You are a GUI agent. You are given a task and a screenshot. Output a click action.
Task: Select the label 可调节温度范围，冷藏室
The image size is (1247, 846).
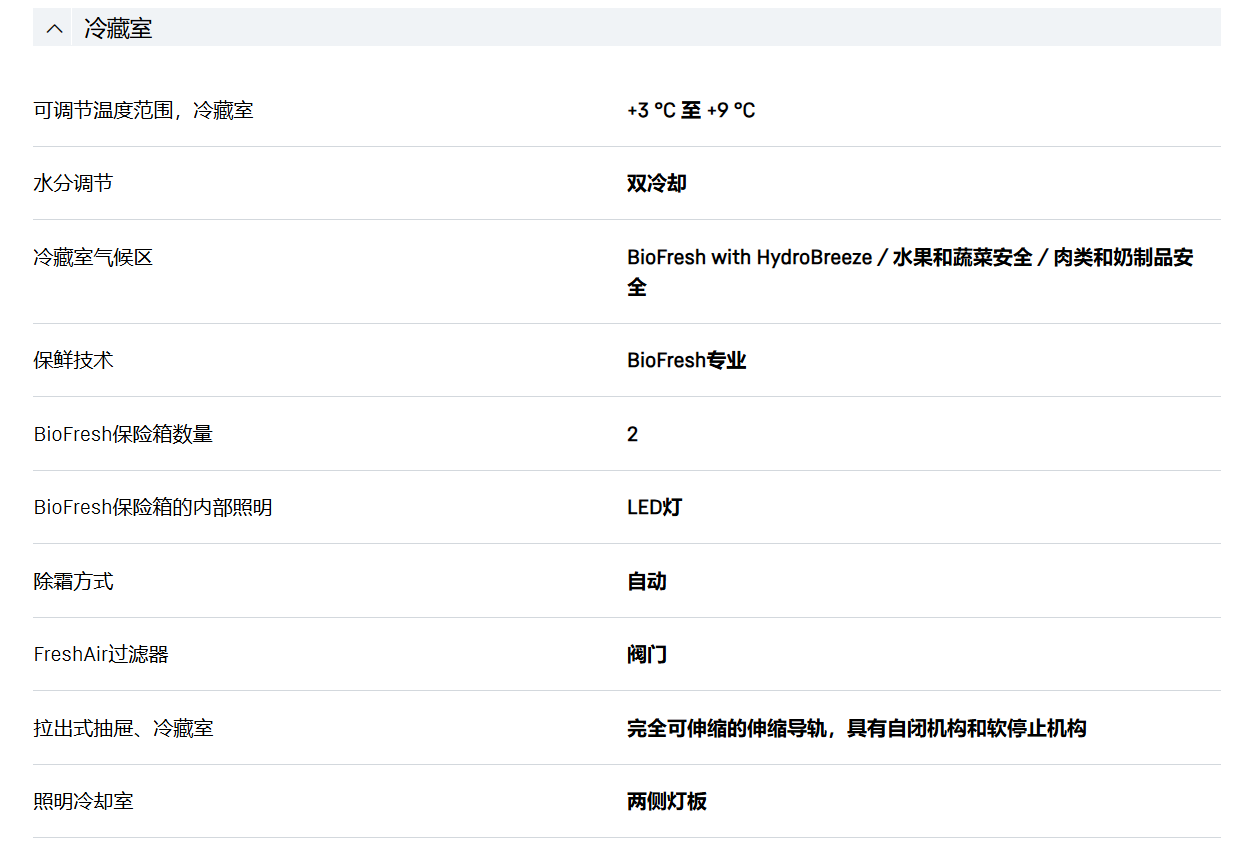click(x=143, y=110)
